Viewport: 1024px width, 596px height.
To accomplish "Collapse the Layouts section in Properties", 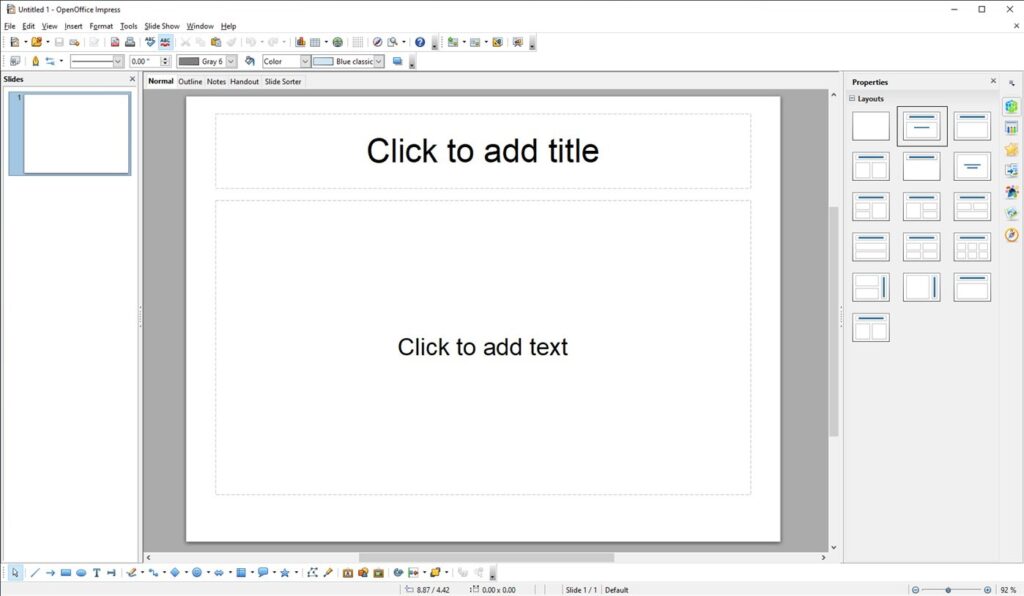I will [854, 98].
